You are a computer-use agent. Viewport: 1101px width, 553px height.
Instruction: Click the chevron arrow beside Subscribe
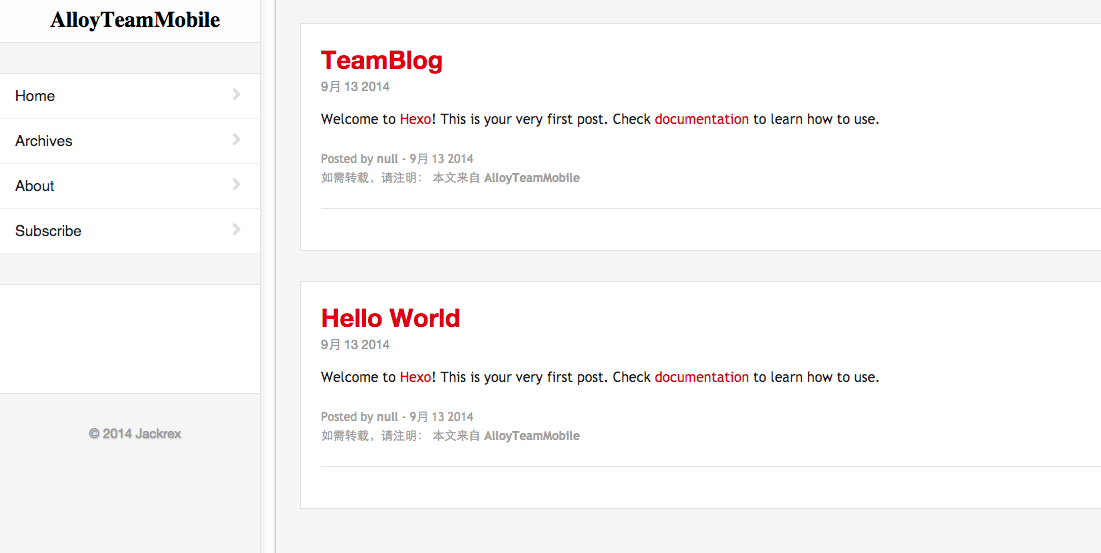point(237,229)
